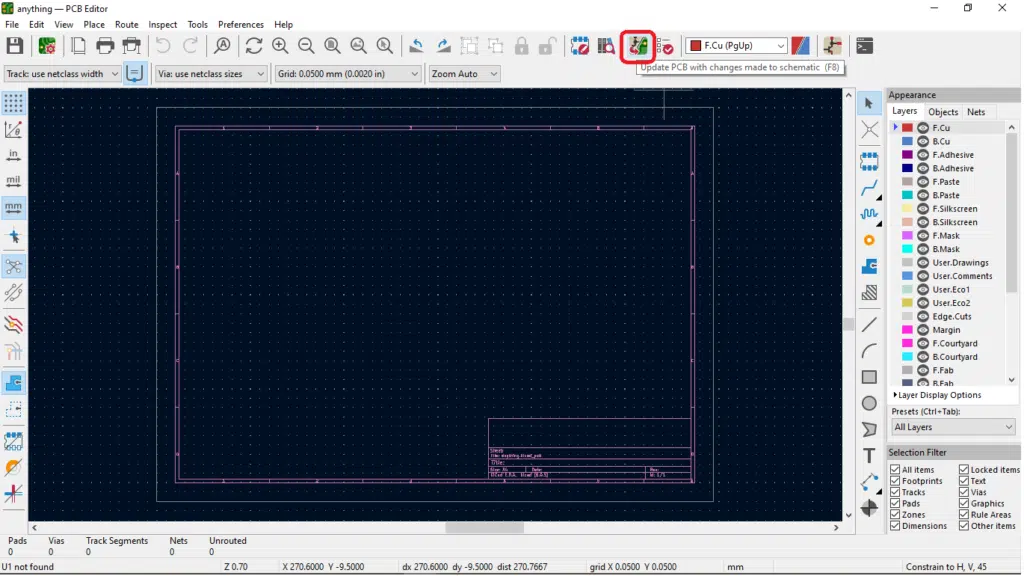Open Board Setup icon

47,46
